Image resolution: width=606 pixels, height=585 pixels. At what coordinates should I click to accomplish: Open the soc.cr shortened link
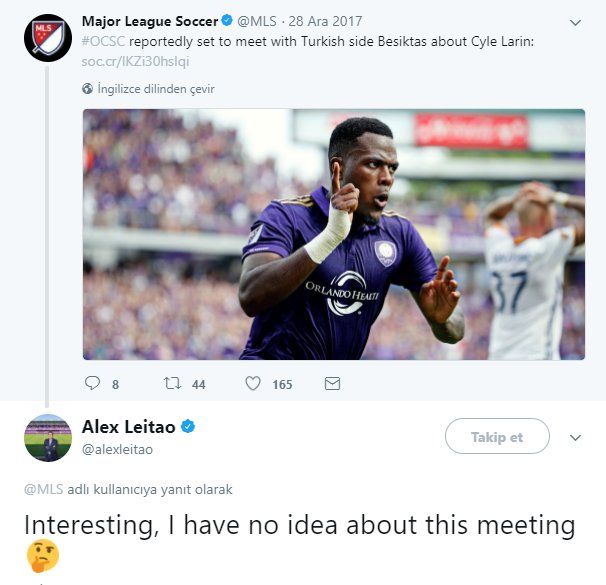[132, 60]
